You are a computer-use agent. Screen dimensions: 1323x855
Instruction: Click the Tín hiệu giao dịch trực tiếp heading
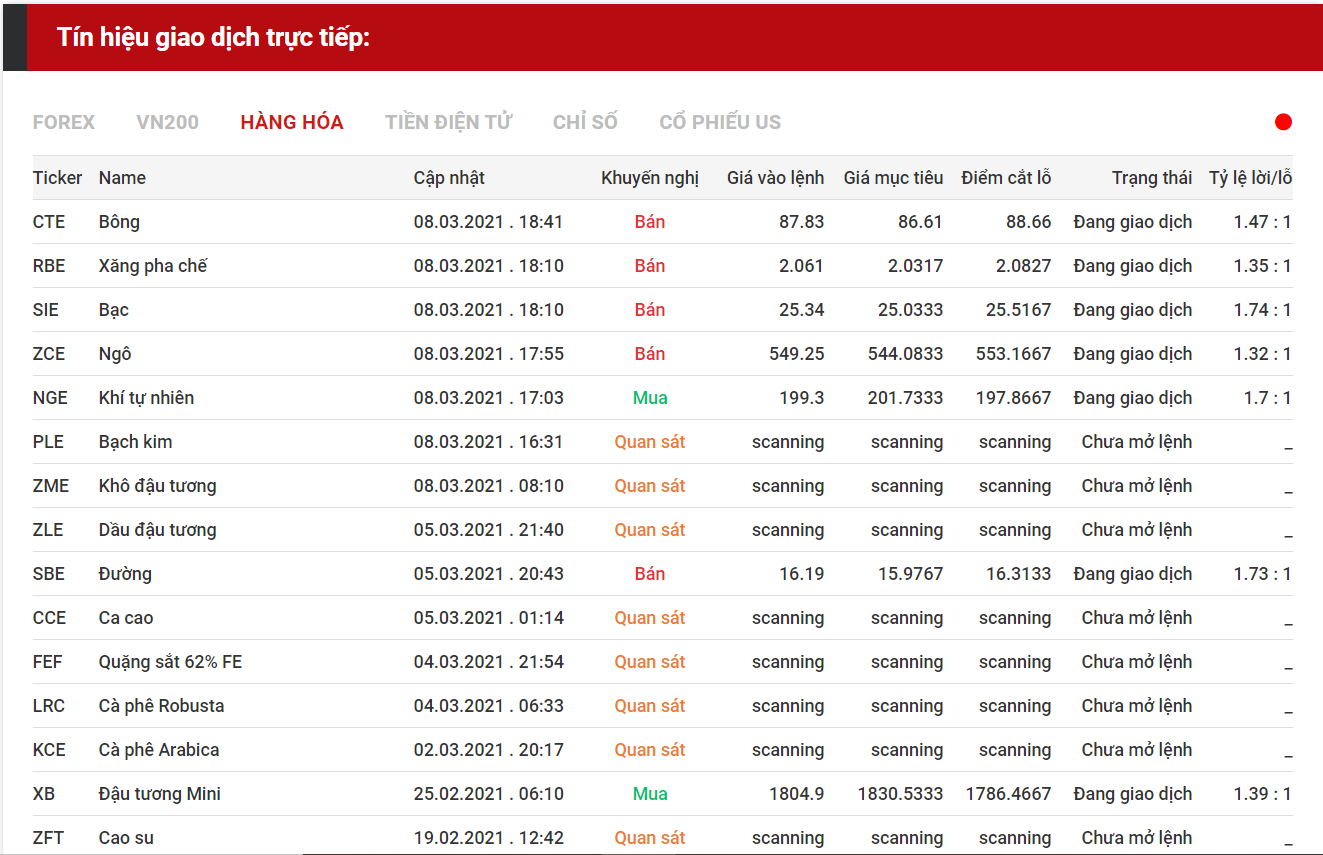[x=213, y=38]
